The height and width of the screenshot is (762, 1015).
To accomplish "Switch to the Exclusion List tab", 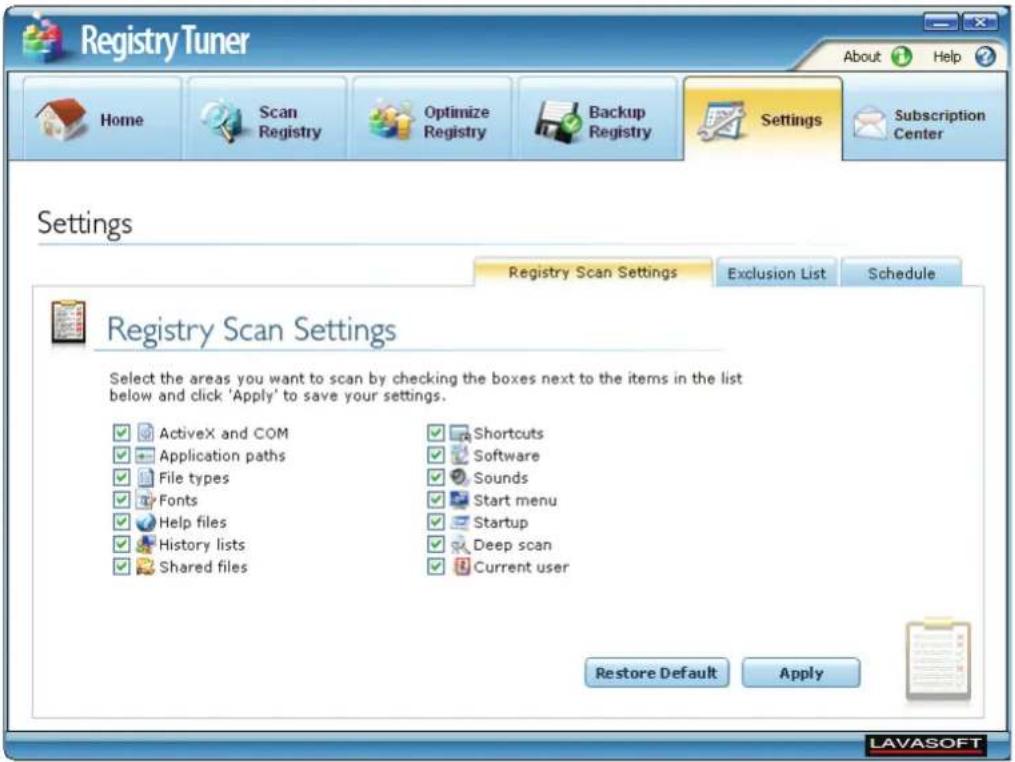I will pos(776,273).
